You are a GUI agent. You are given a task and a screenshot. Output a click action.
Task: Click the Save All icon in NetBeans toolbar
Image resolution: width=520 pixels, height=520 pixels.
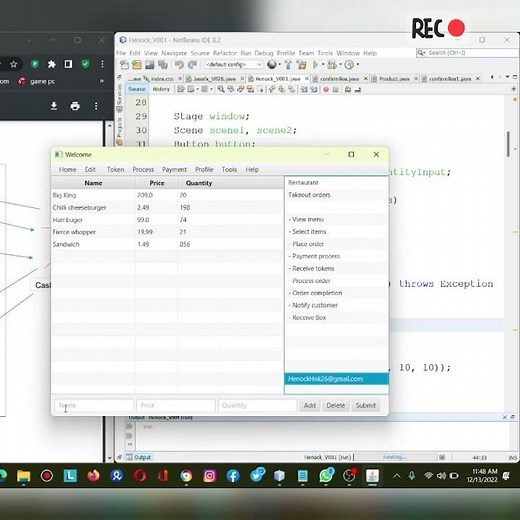pos(163,65)
